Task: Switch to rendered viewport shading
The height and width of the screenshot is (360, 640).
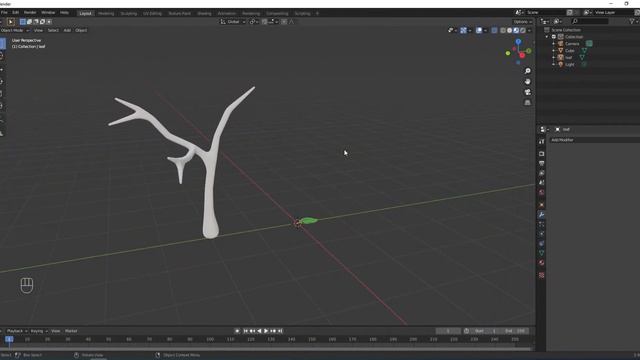Action: (x=522, y=30)
